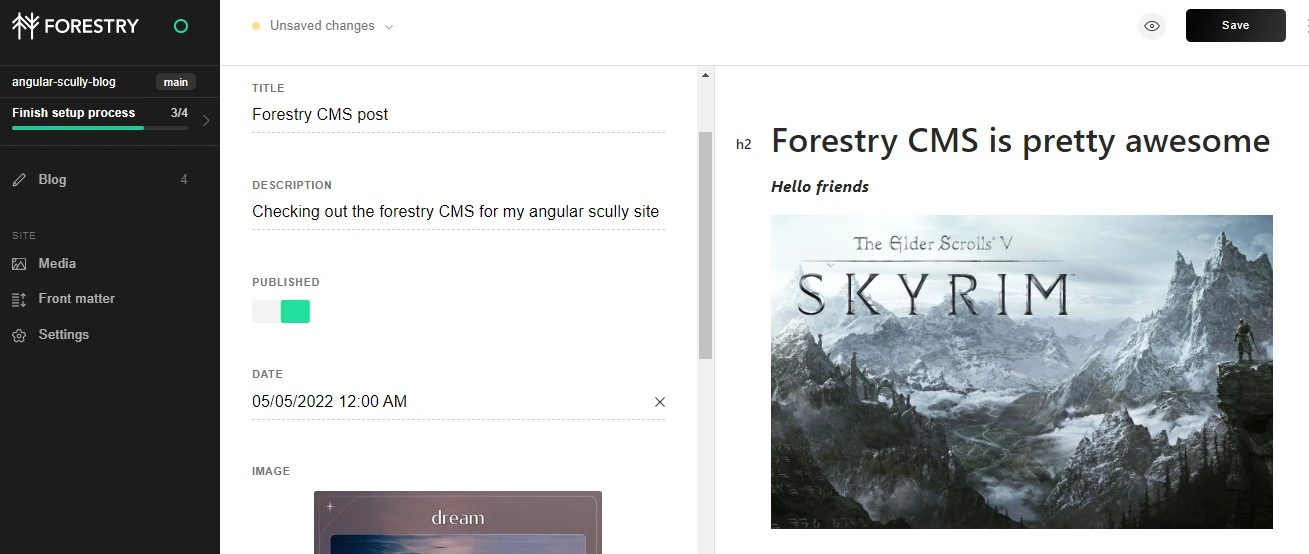1309x554 pixels.
Task: Click the angular-scully-blog site name
Action: (66, 83)
